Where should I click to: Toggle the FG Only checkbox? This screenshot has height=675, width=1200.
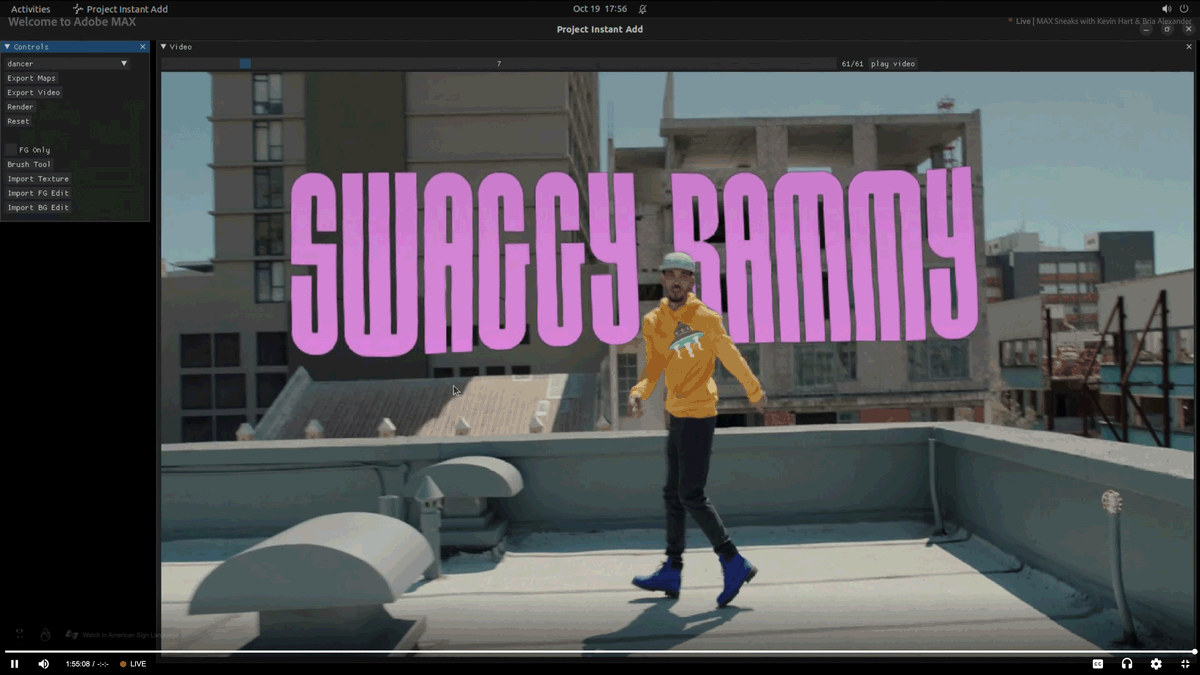click(x=10, y=150)
